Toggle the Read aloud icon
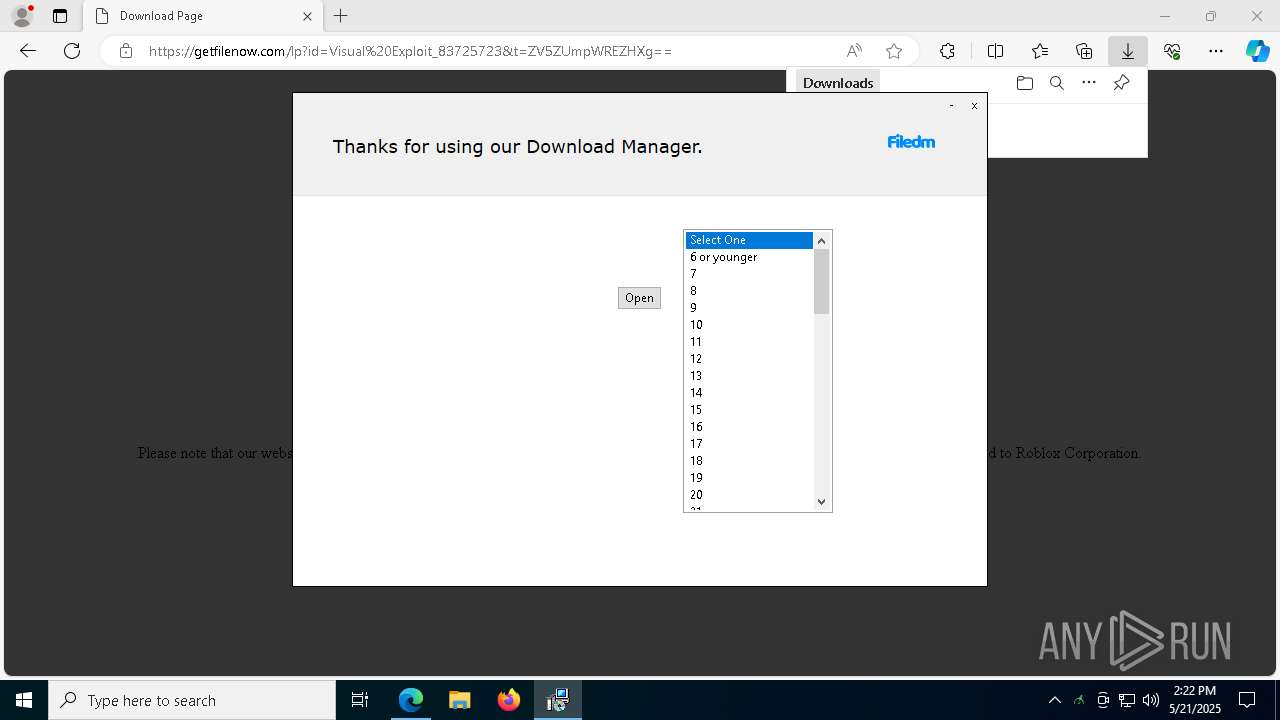Screen dimensions: 1280x720 pos(854,51)
